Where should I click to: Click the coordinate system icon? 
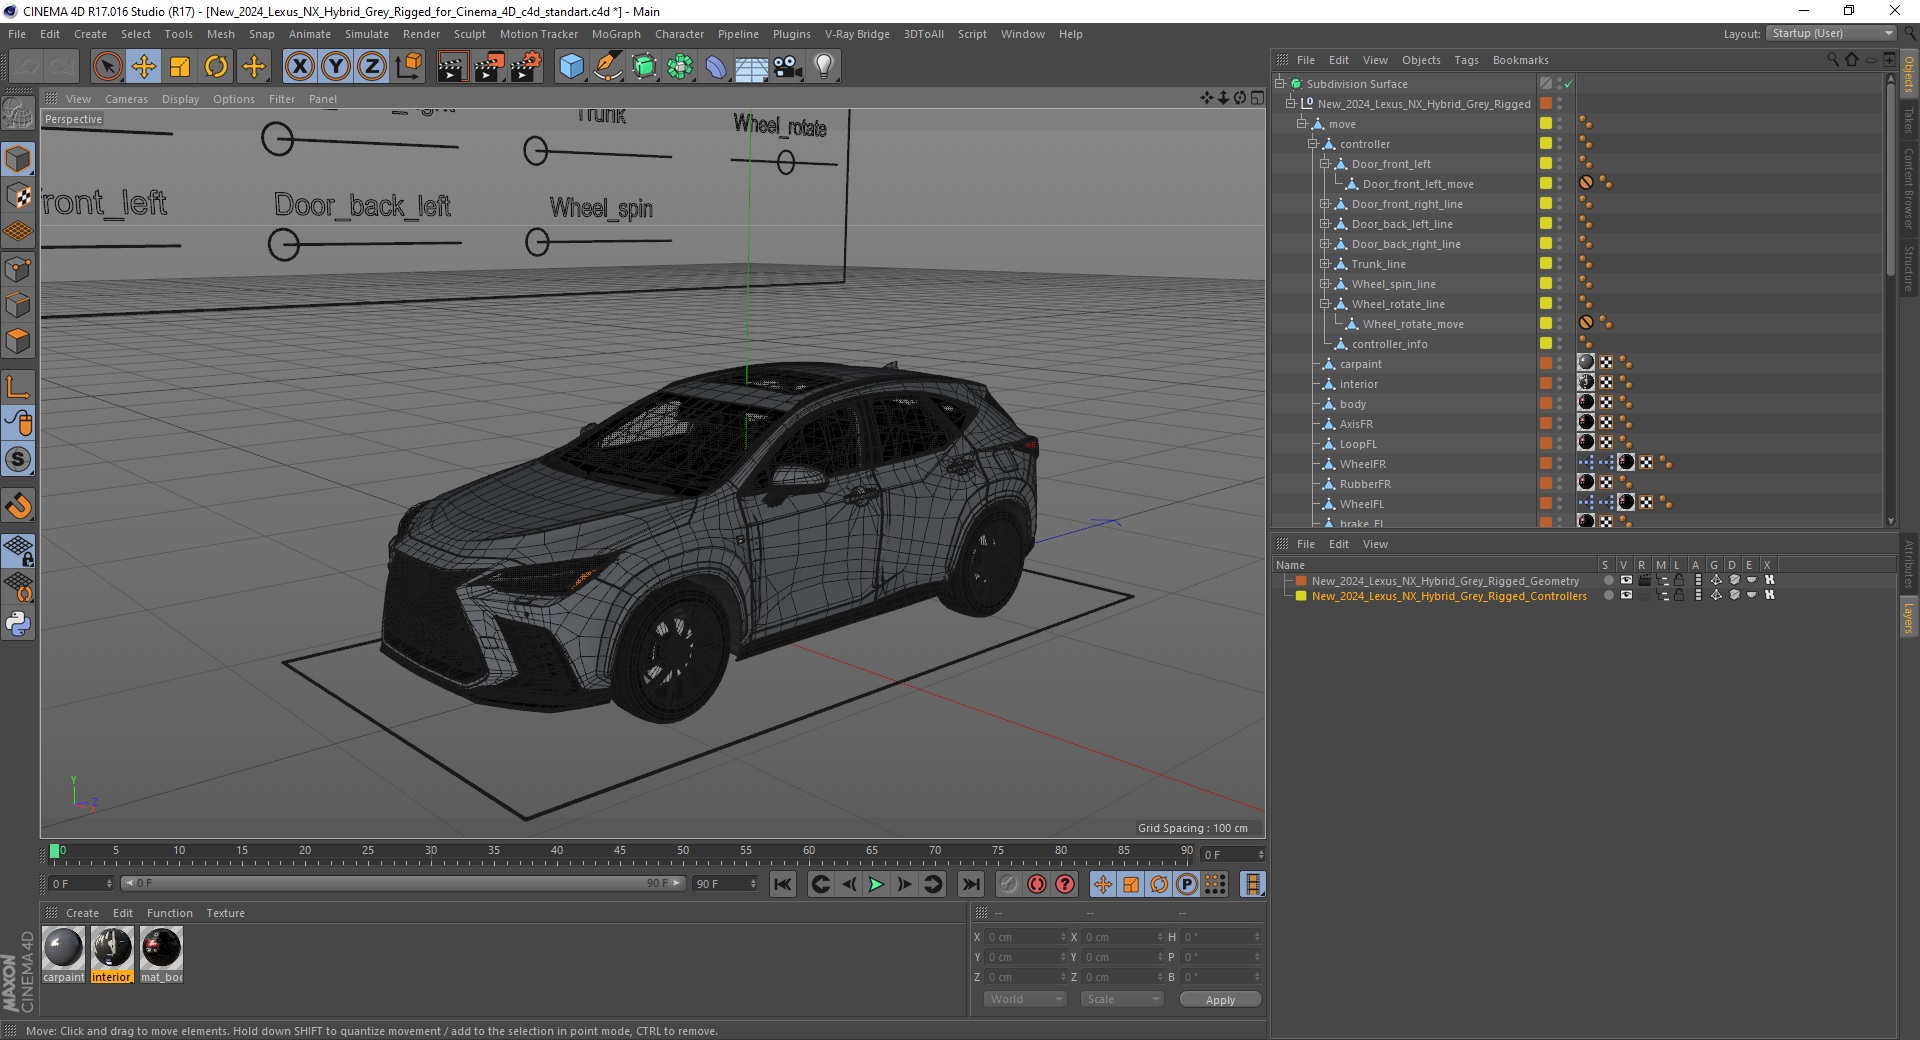tap(409, 67)
